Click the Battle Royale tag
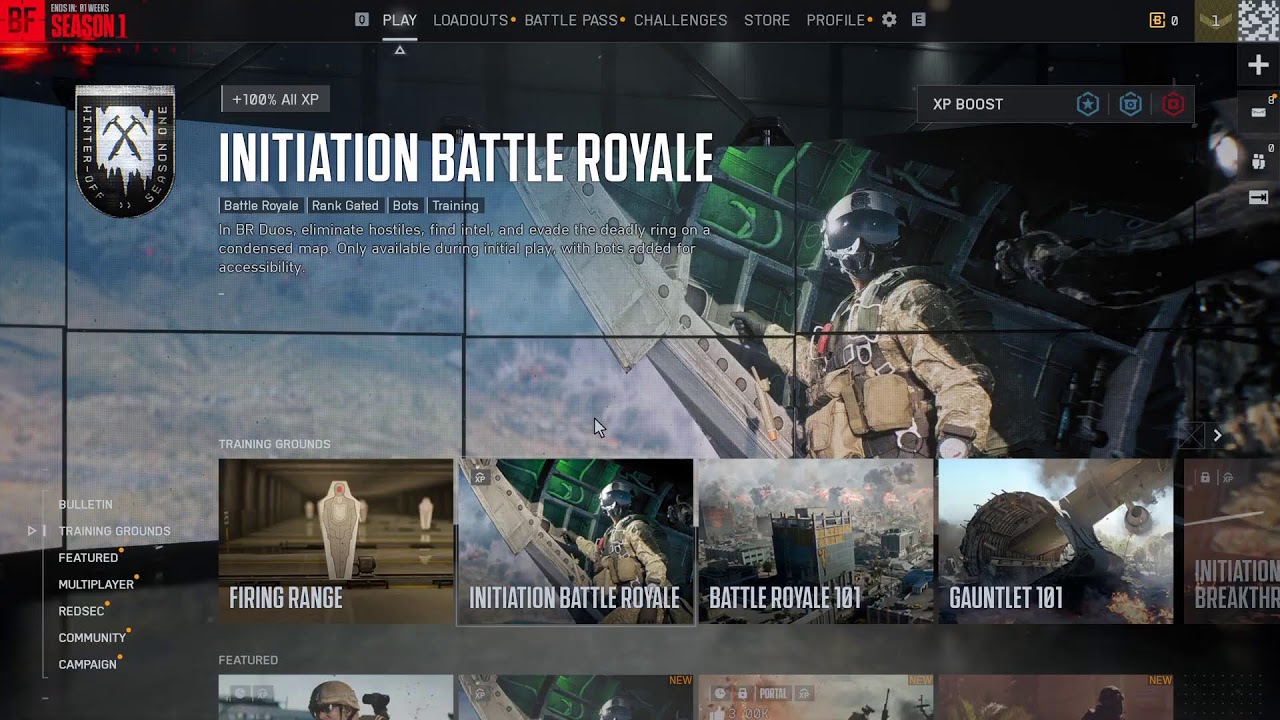This screenshot has width=1280, height=720. point(261,205)
